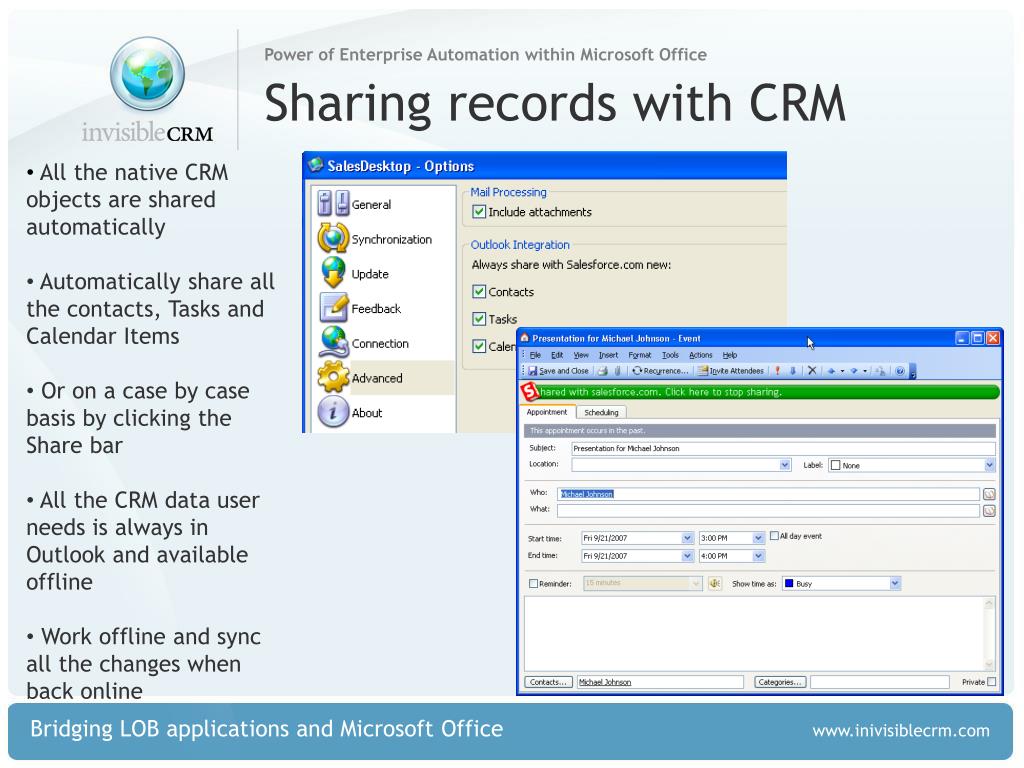The height and width of the screenshot is (768, 1024).
Task: Click lookup icon beside the Who field
Action: 989,494
